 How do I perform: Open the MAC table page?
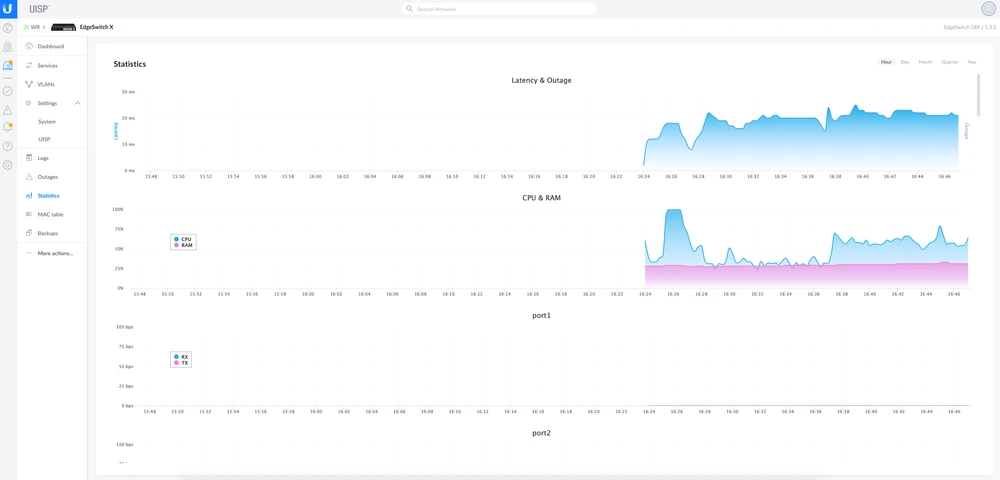point(50,214)
